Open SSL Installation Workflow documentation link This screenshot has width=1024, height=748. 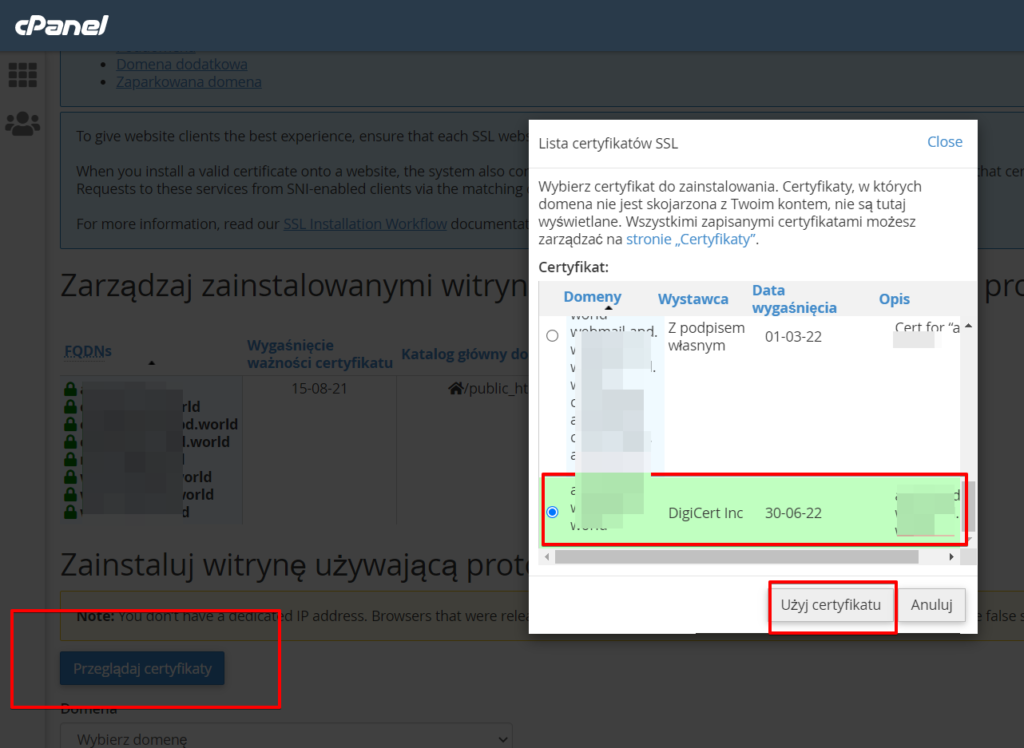point(364,224)
